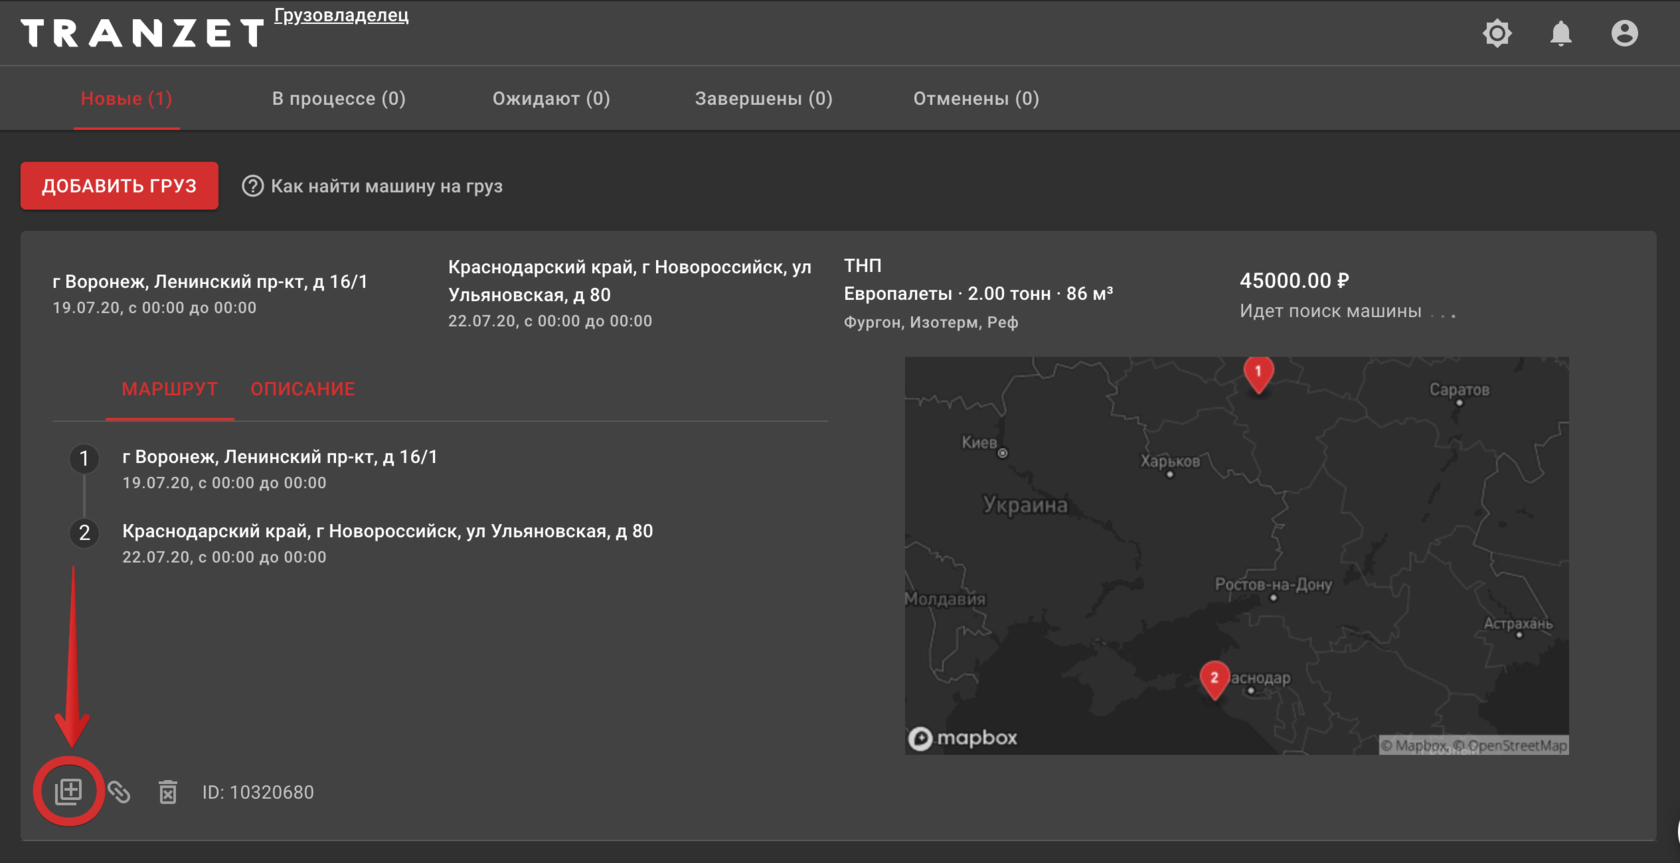Screen dimensions: 1680x863
Task: Open the user account profile icon
Action: tap(1625, 33)
